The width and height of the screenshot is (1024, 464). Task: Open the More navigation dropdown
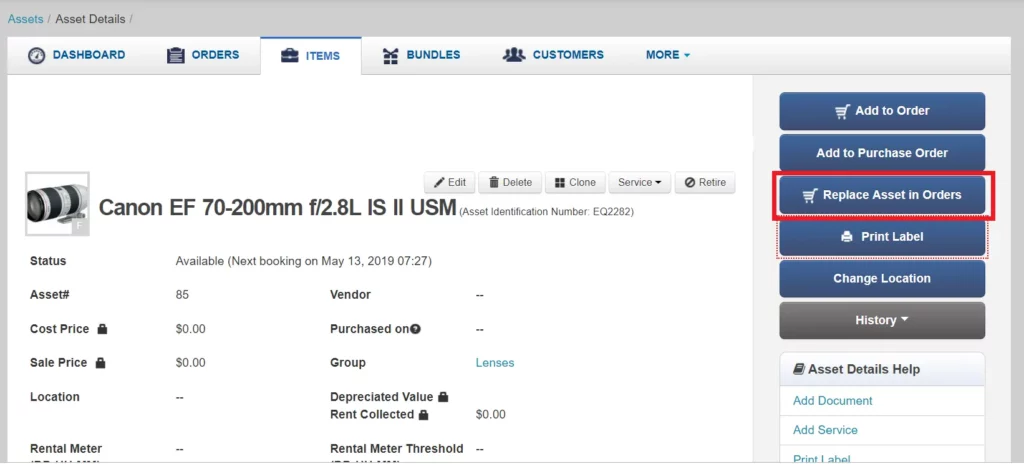click(x=667, y=55)
